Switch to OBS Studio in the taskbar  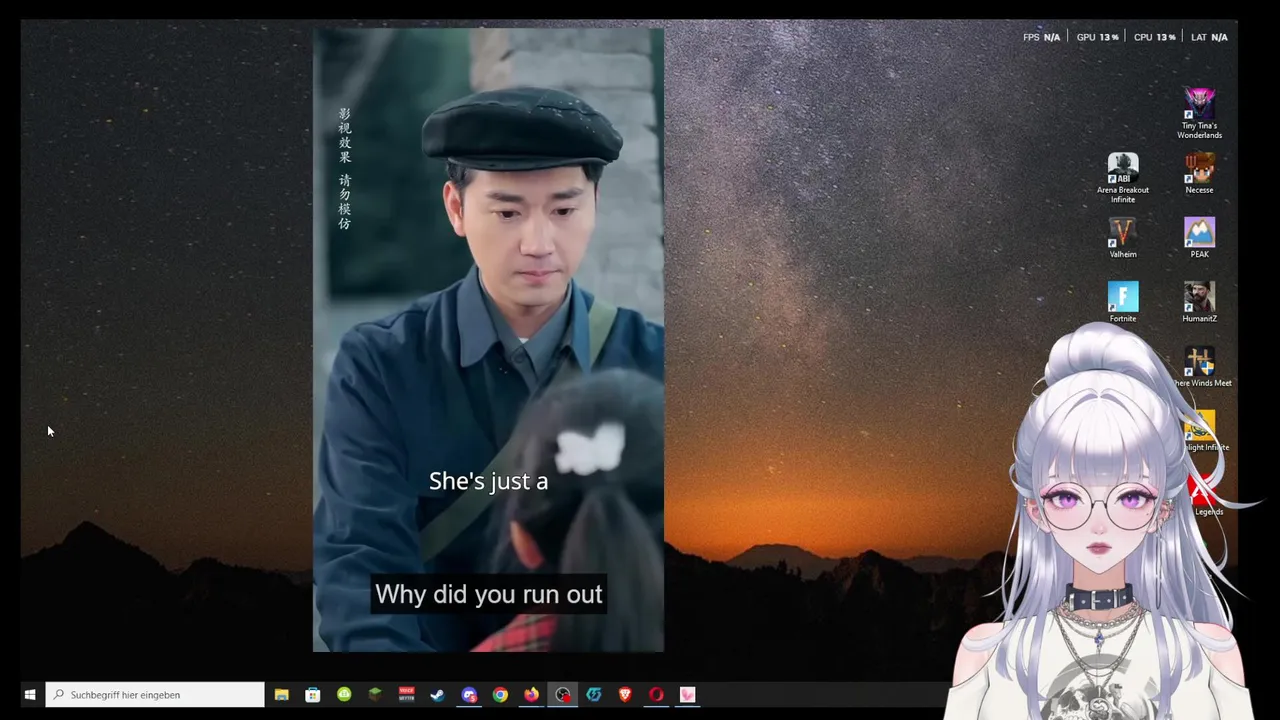[563, 694]
